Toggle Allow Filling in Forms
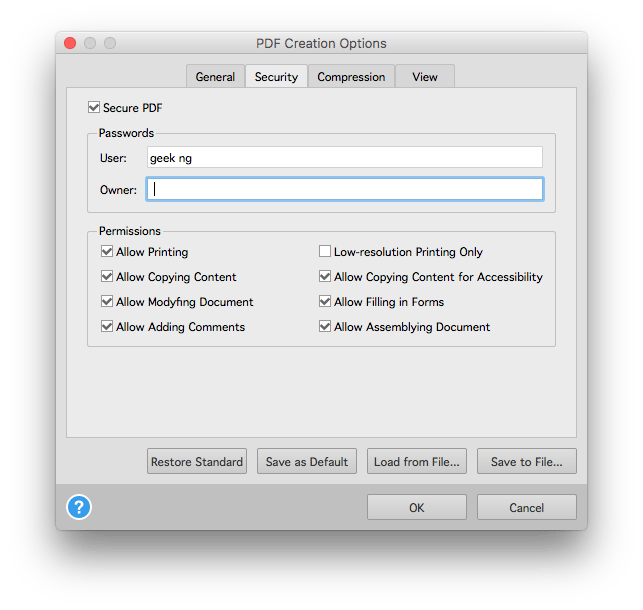The image size is (643, 610). 325,301
